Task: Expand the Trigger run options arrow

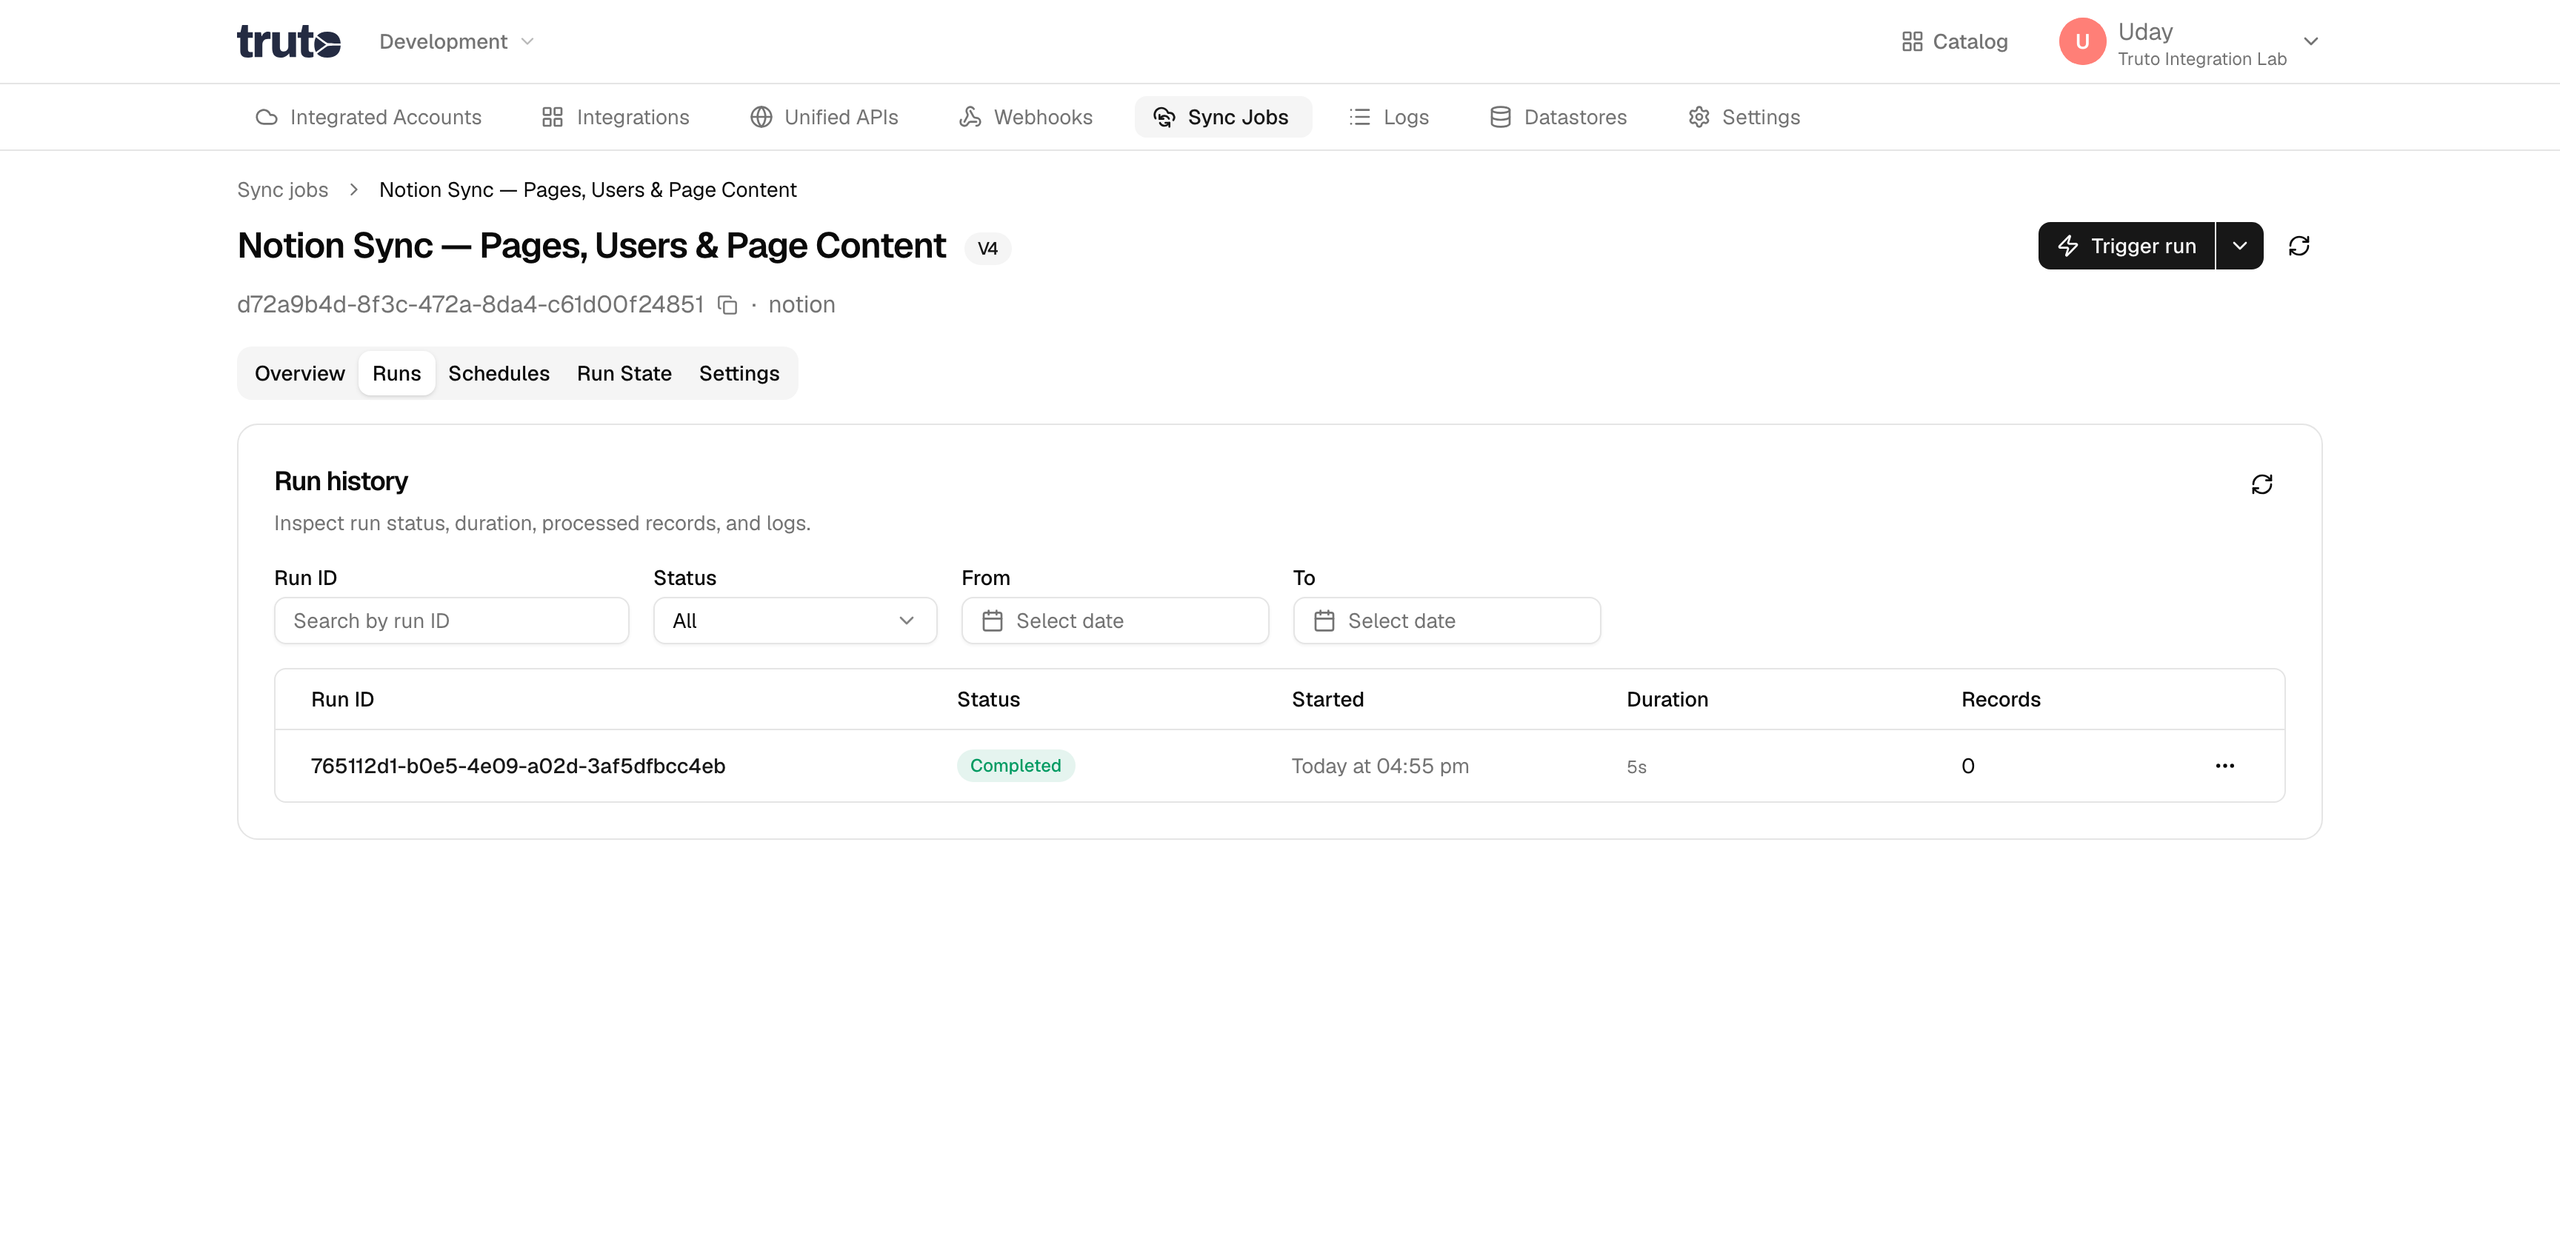Action: (2240, 246)
